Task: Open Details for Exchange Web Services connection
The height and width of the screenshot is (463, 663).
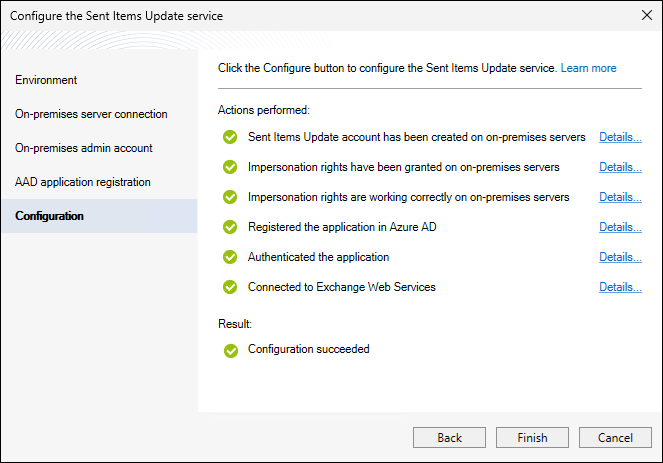Action: [x=620, y=287]
